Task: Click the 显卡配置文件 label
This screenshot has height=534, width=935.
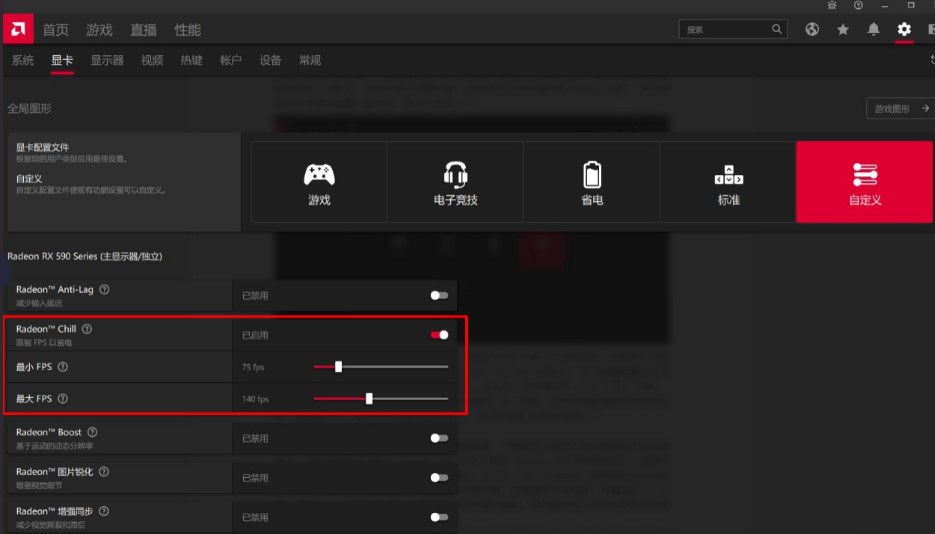Action: pyautogui.click(x=42, y=147)
